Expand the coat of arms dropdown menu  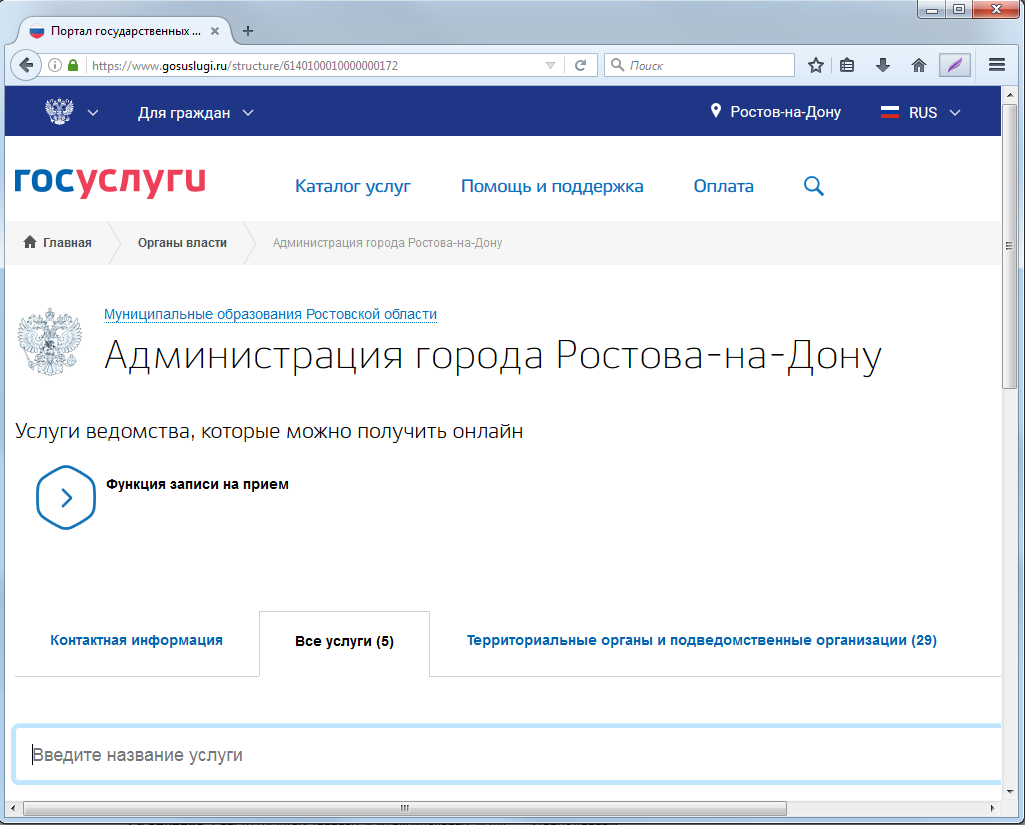(72, 113)
